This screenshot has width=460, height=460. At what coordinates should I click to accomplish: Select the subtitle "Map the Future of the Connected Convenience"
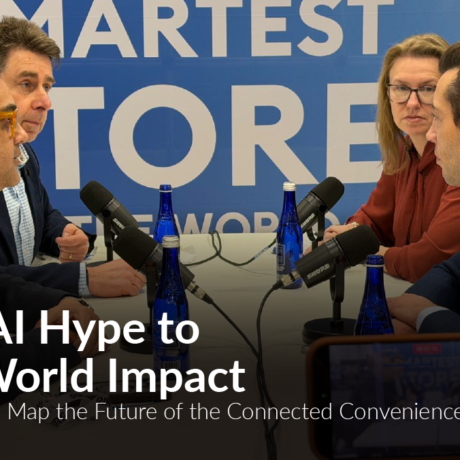pyautogui.click(x=233, y=413)
